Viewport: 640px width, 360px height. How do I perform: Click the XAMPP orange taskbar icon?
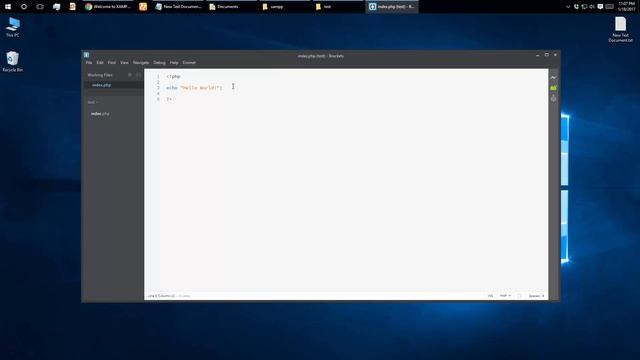point(143,7)
